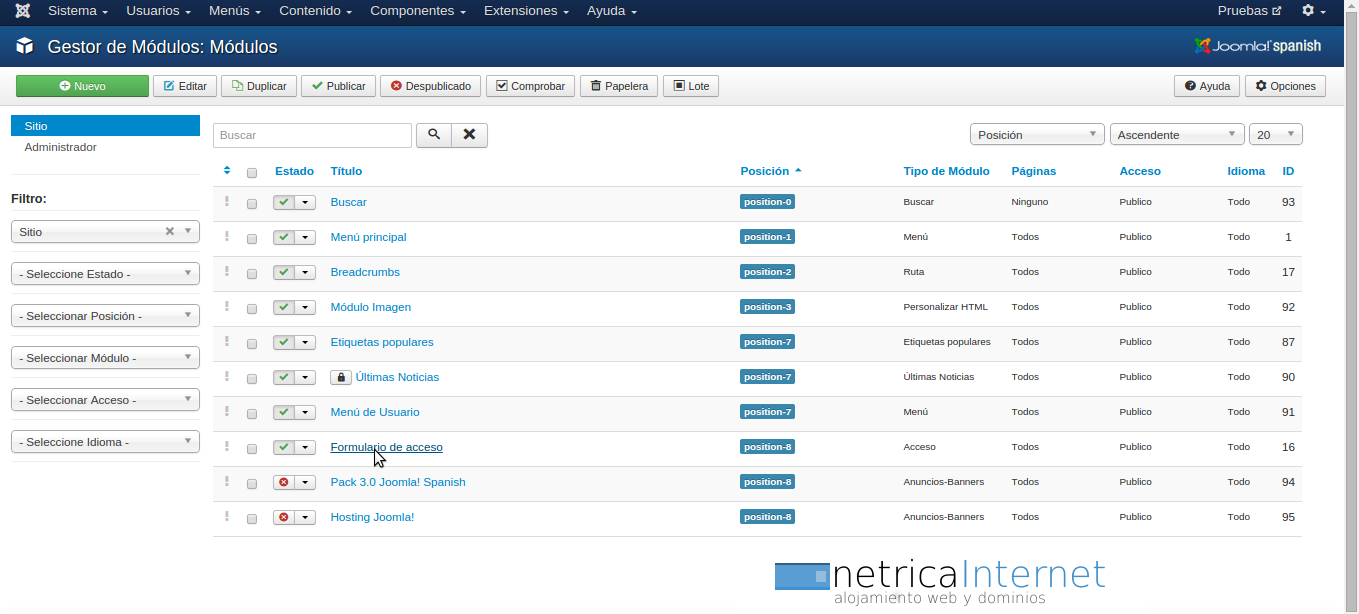The image size is (1359, 614).
Task: Open the settings gear menu in top bar
Action: [x=1313, y=11]
